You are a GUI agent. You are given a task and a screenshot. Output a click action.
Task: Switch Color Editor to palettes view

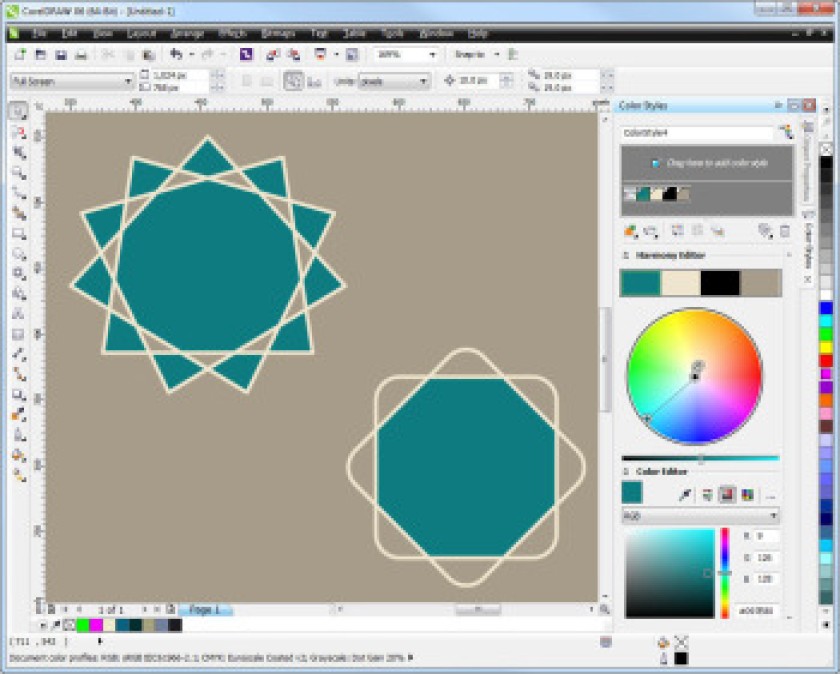(x=747, y=495)
